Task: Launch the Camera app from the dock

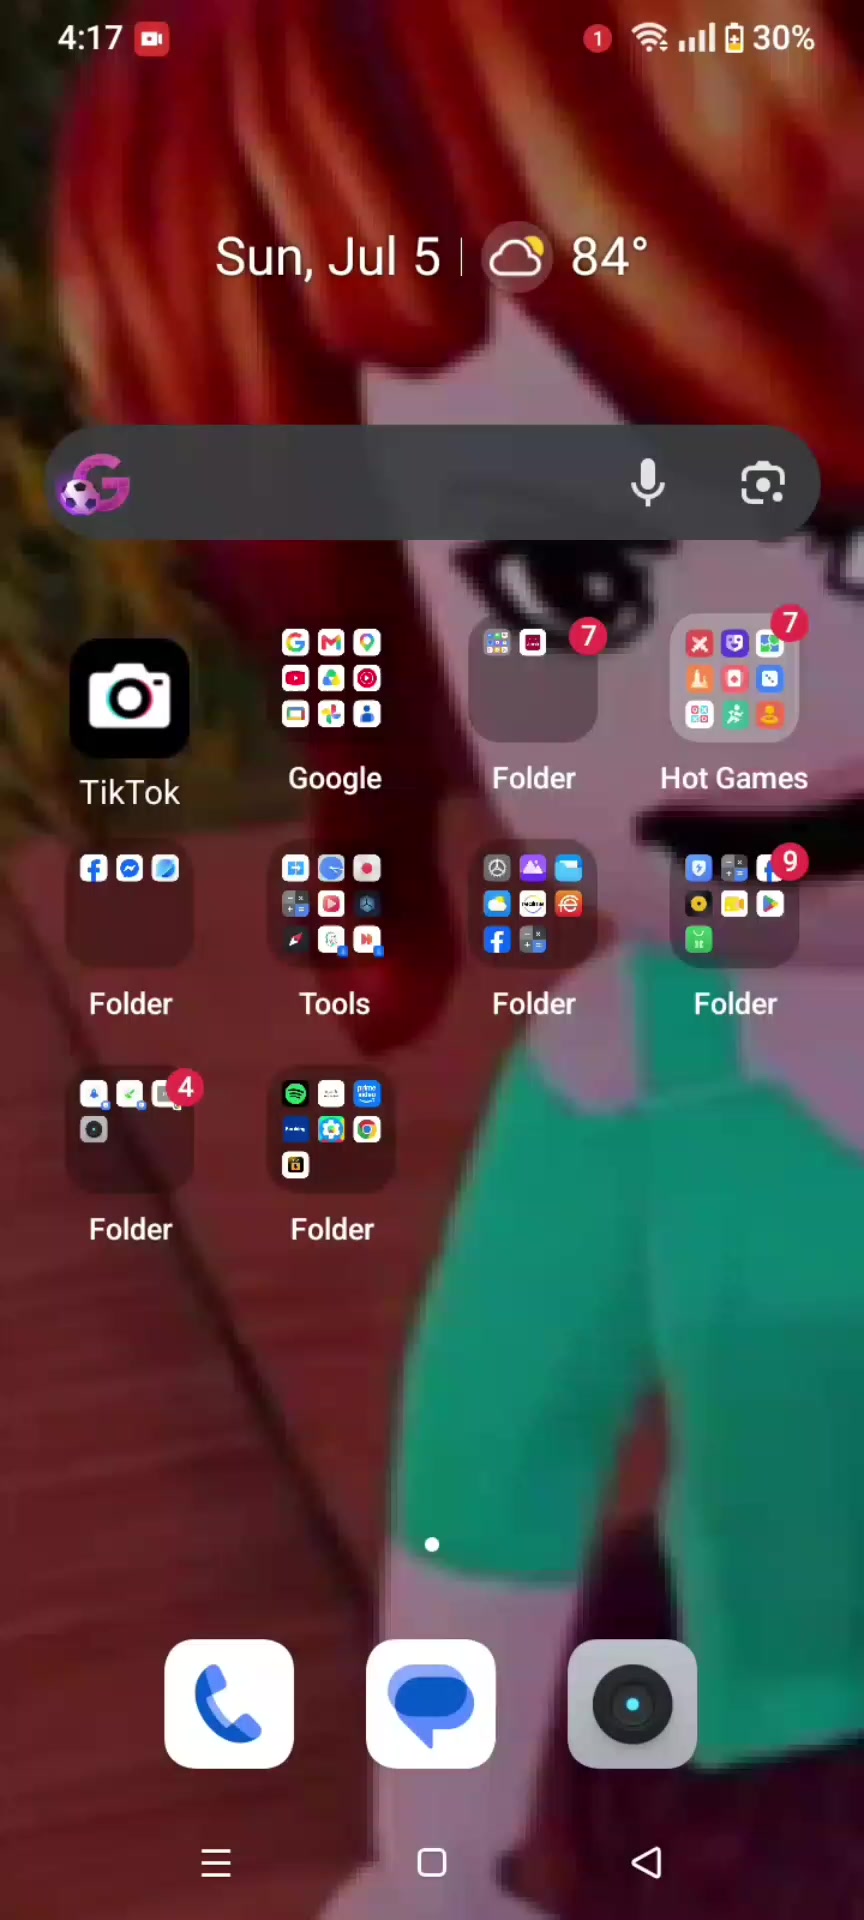Action: (x=632, y=1704)
